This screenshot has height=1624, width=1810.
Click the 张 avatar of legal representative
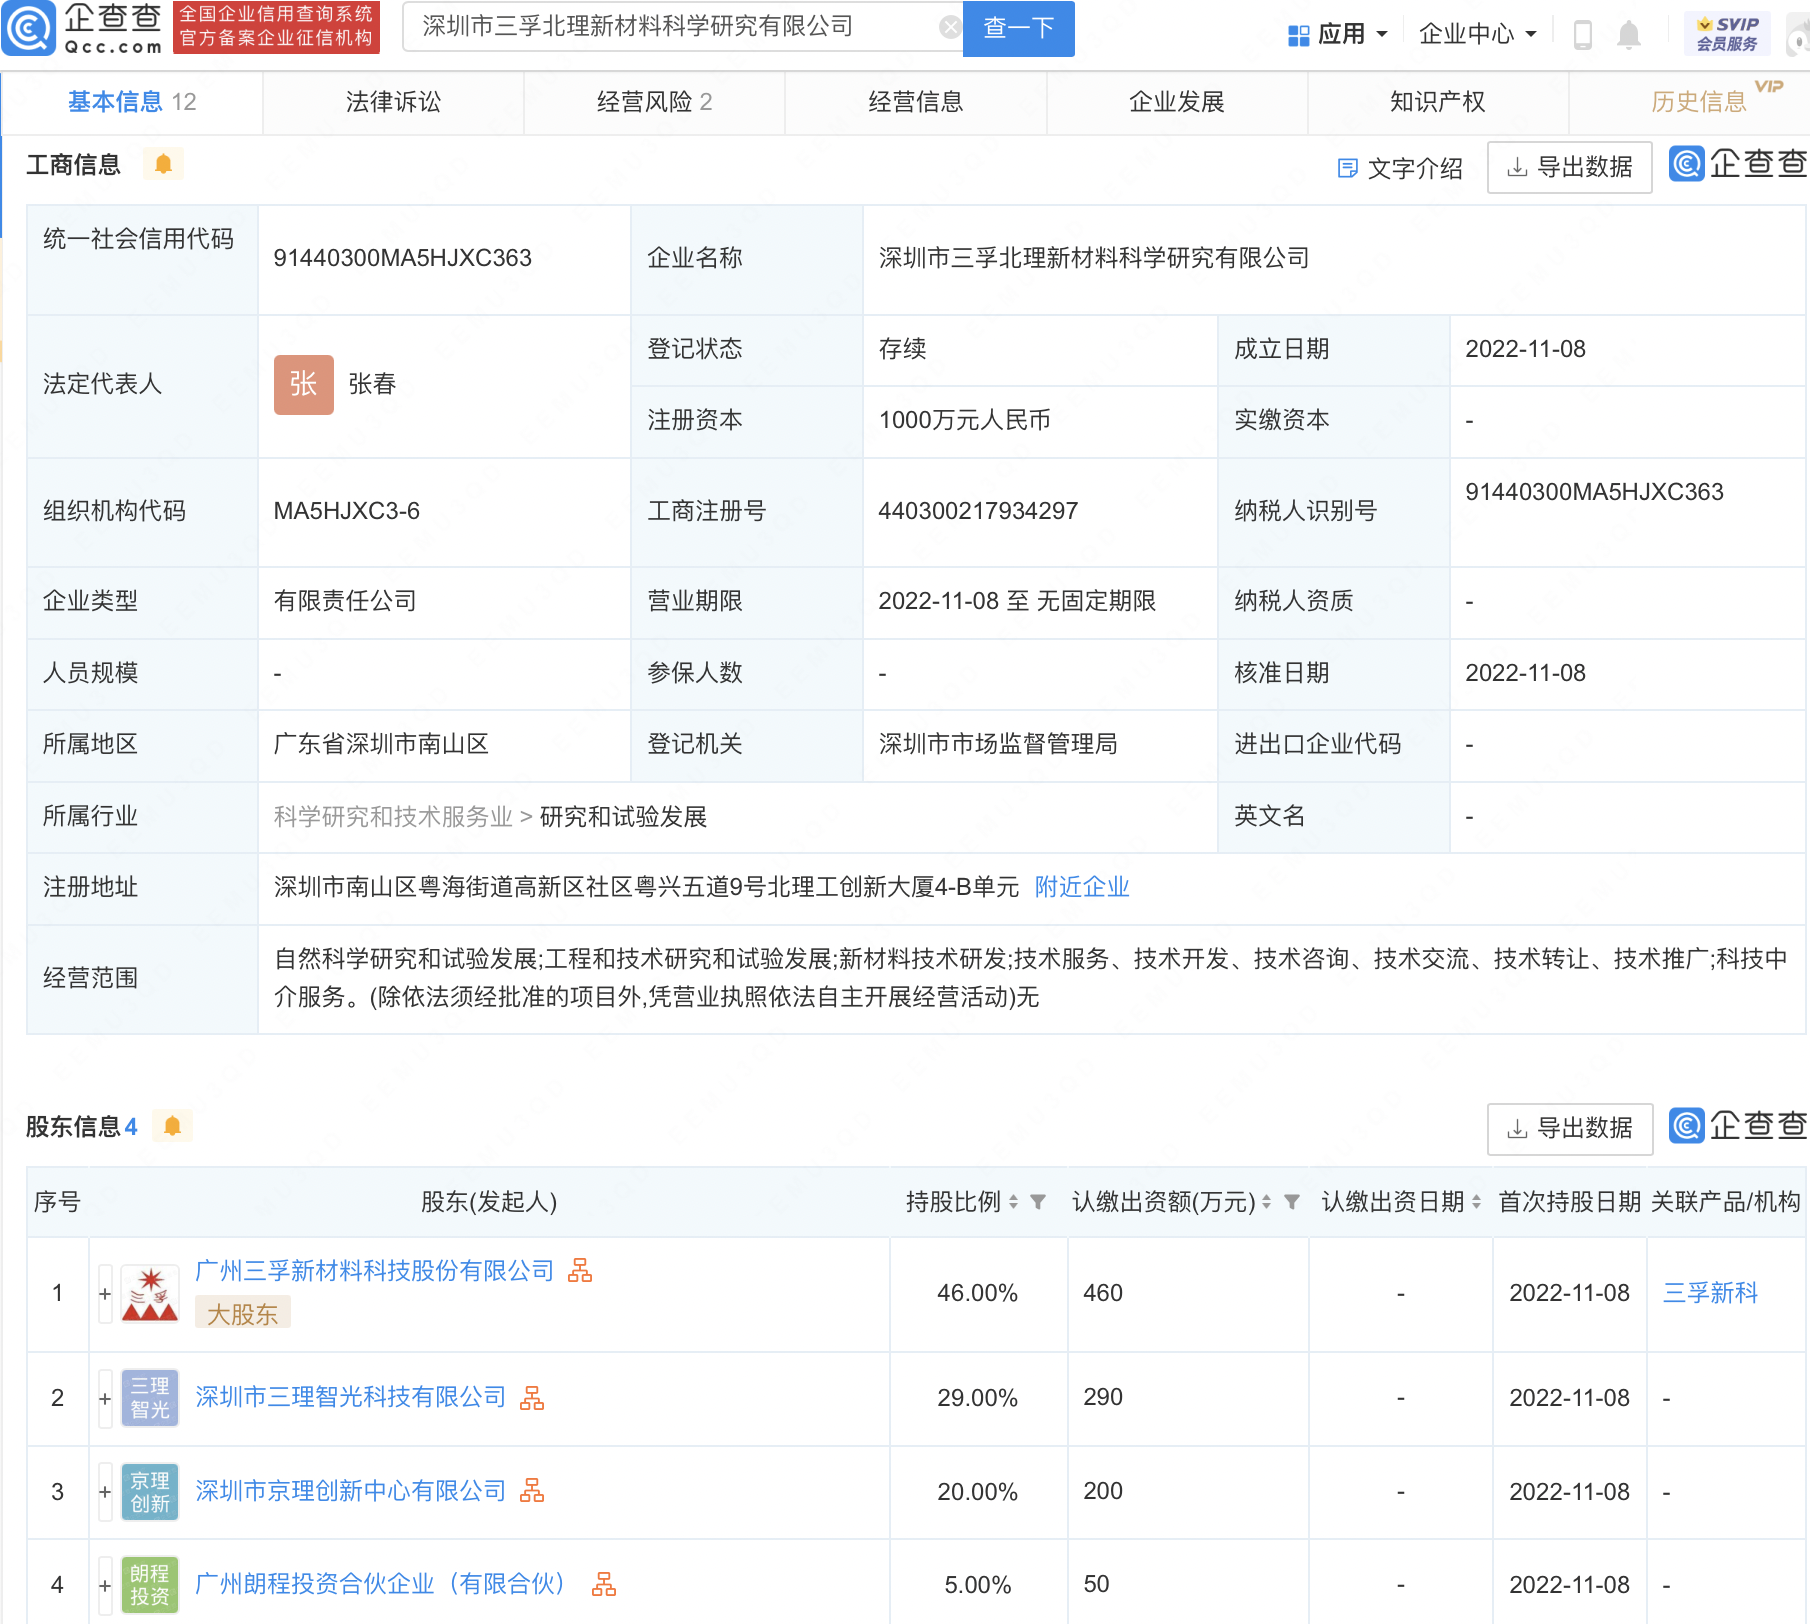click(x=303, y=384)
